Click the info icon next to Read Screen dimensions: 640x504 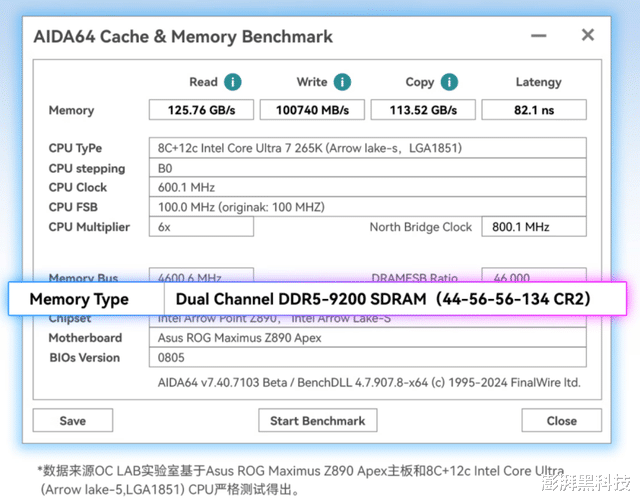[233, 82]
